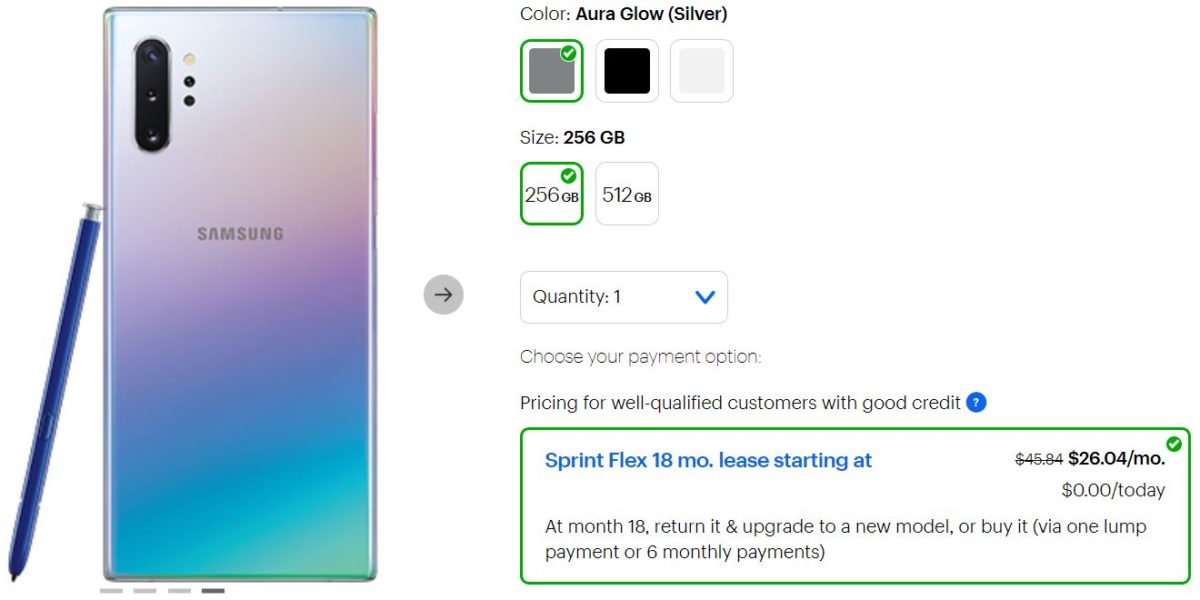The width and height of the screenshot is (1200, 600).
Task: Open the help tooltip about pricing for well-qualified customers
Action: (975, 403)
